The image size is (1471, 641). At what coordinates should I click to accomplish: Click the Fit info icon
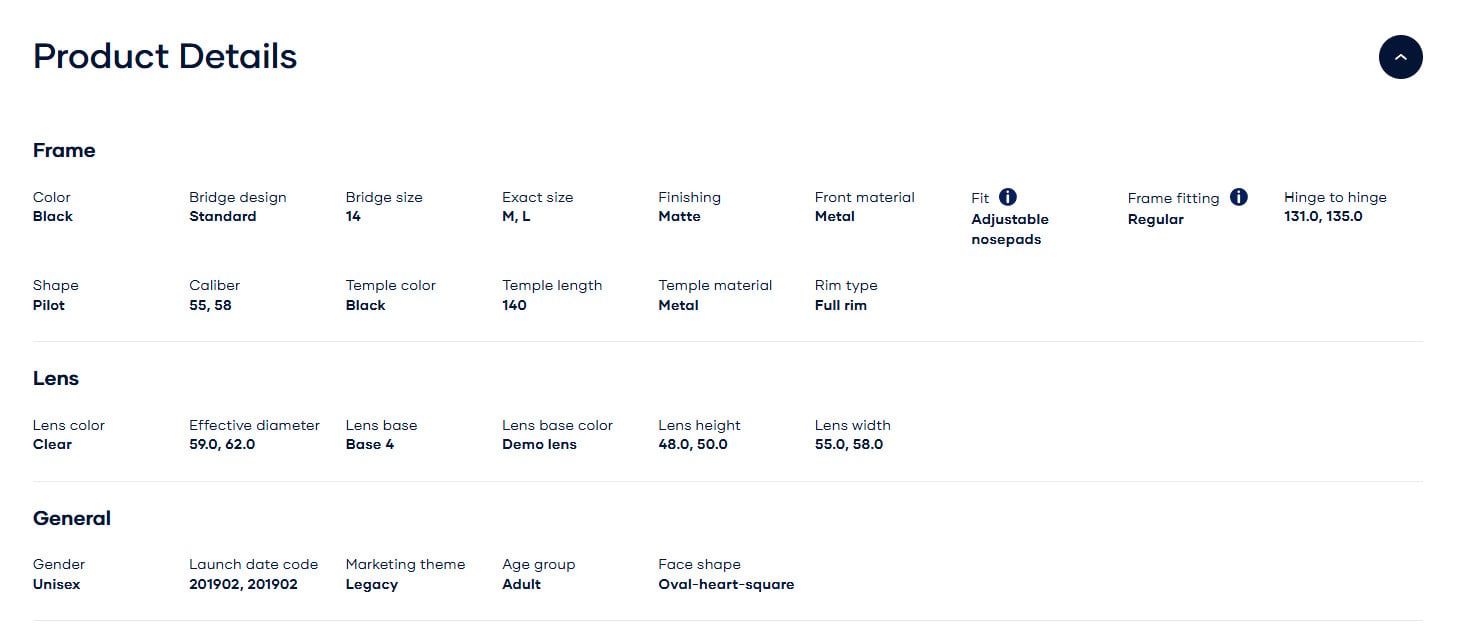[x=1008, y=197]
